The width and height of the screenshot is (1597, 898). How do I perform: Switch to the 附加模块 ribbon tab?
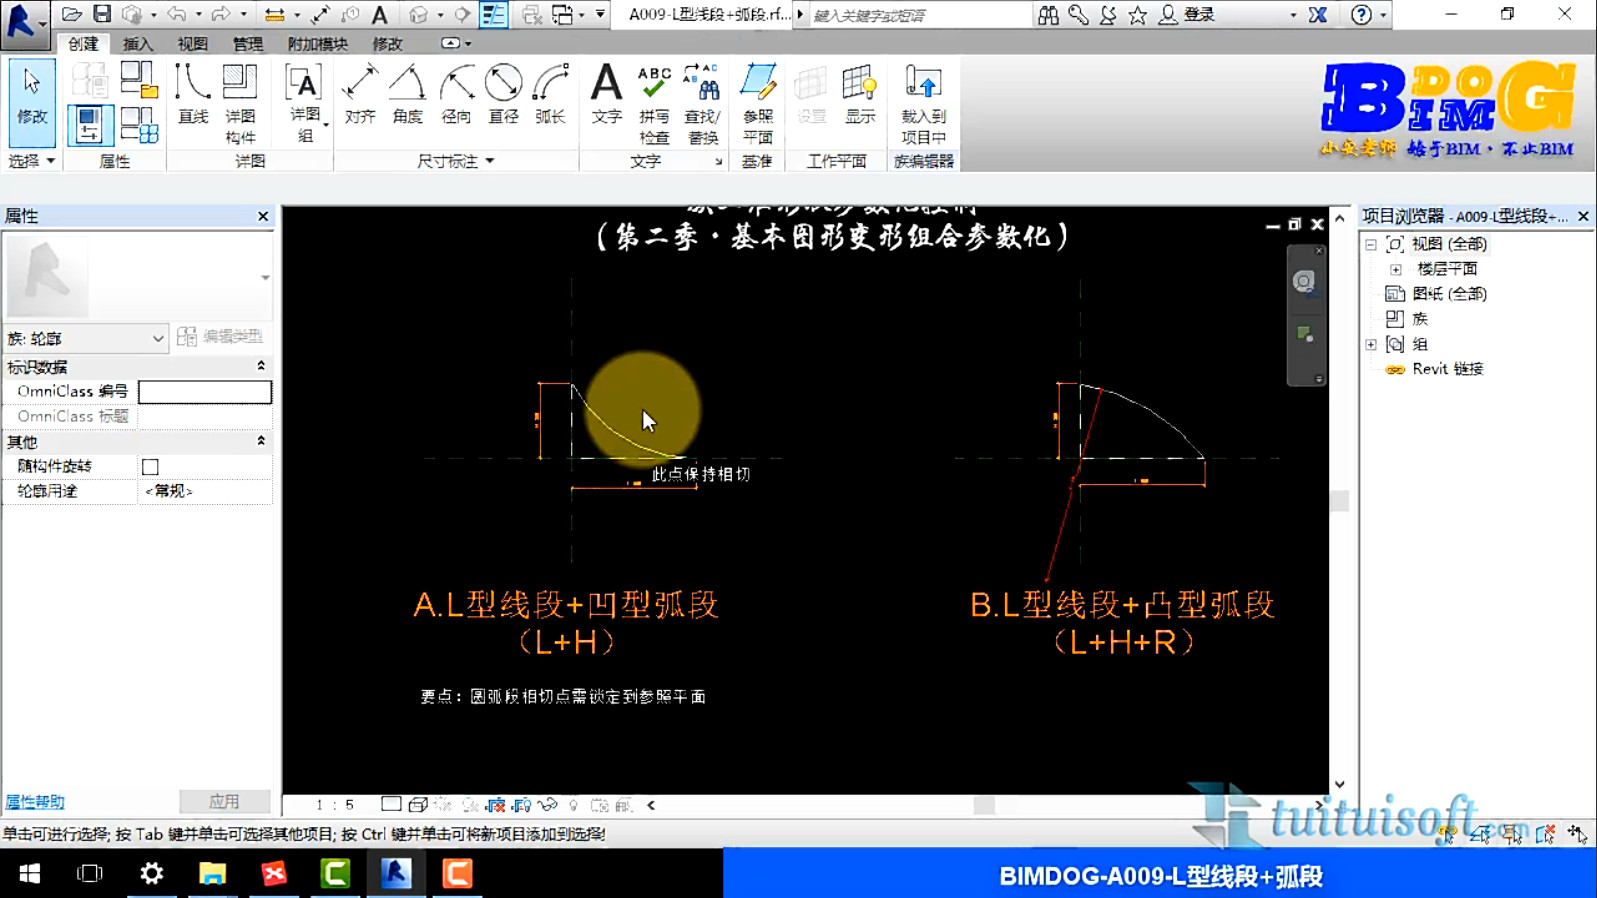[318, 44]
